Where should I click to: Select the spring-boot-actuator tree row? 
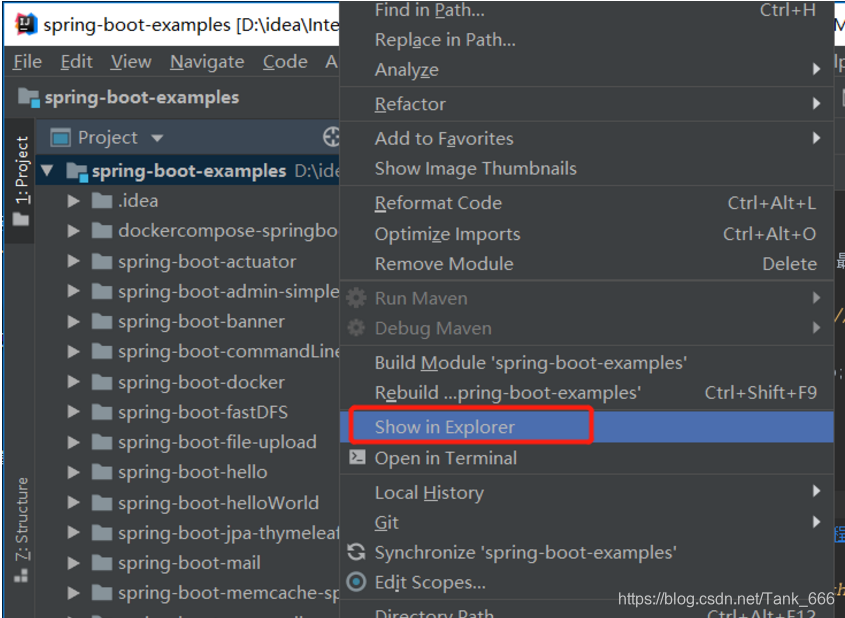pyautogui.click(x=188, y=261)
